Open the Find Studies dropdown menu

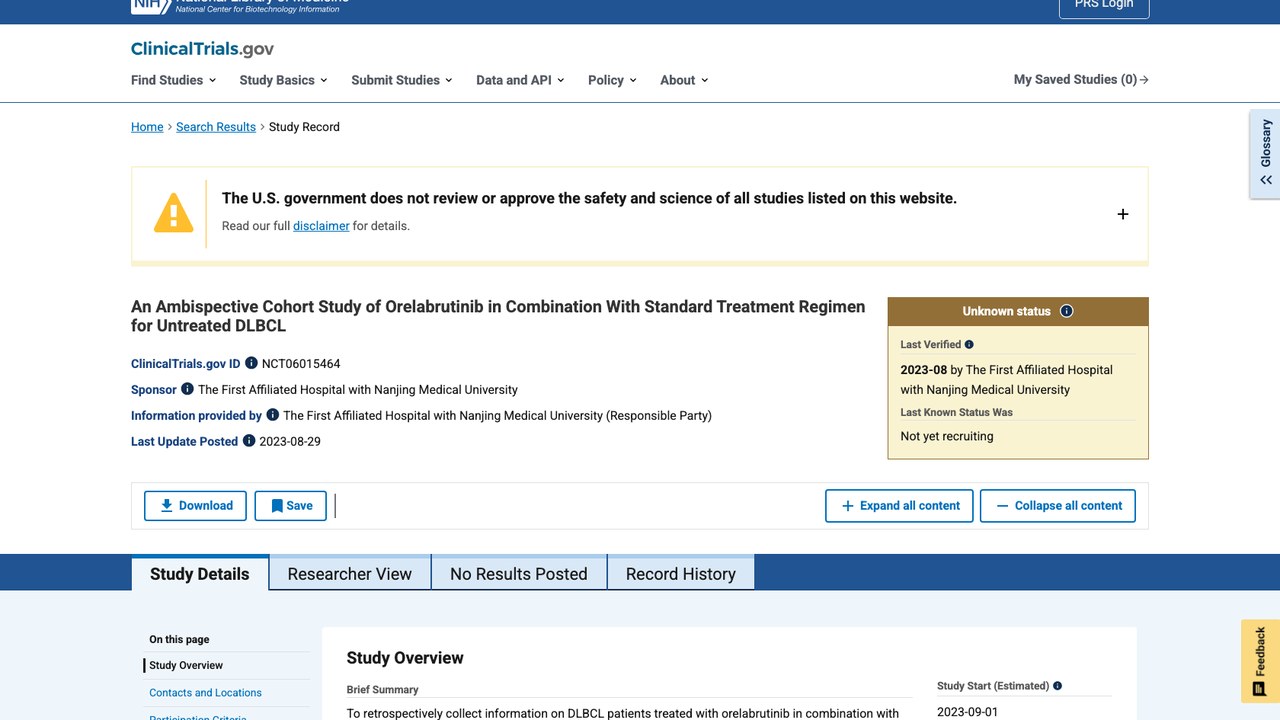coord(174,80)
